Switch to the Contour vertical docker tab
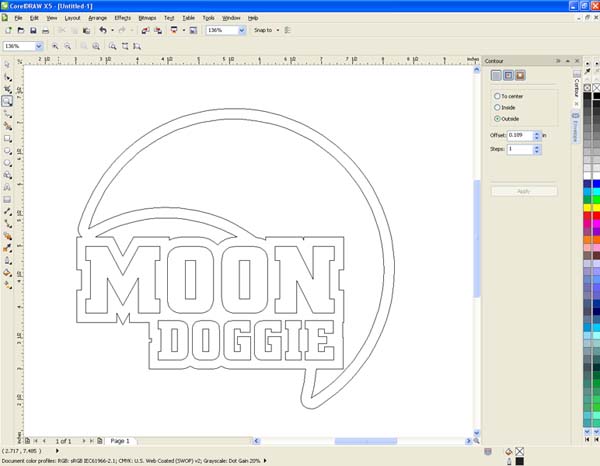The image size is (600, 466). click(576, 87)
